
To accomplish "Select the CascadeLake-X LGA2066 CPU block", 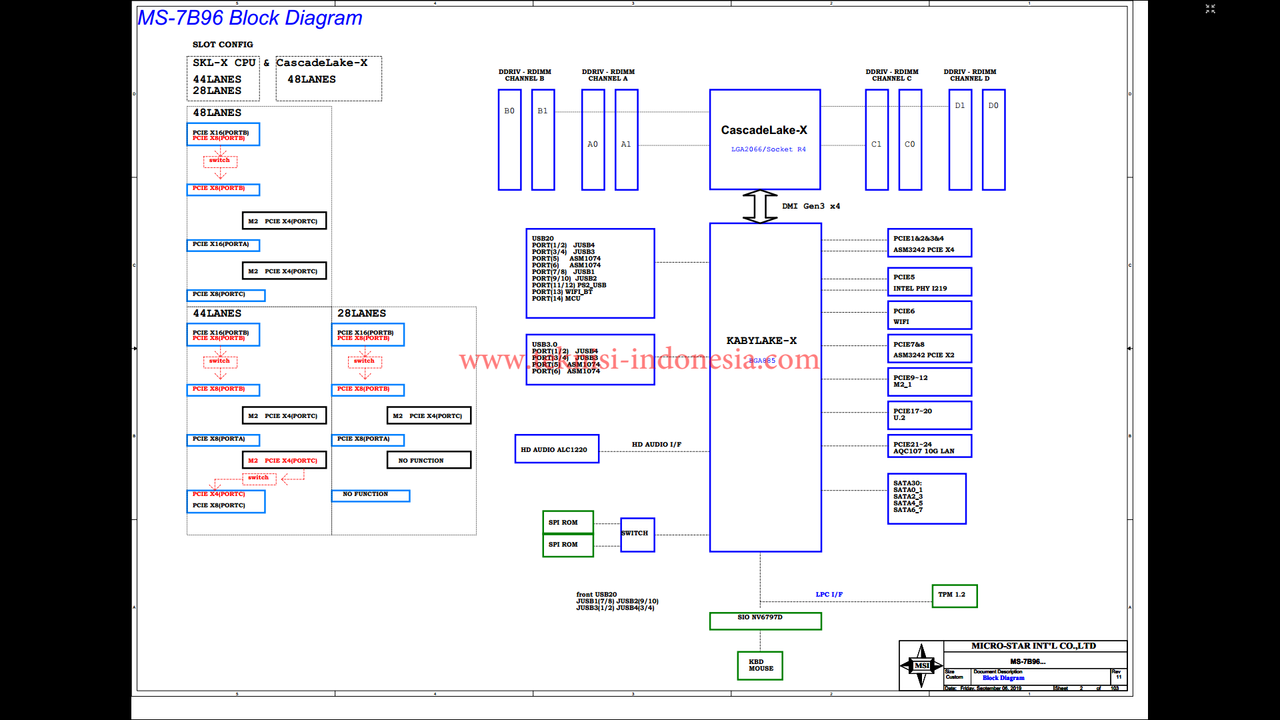I will pyautogui.click(x=765, y=139).
